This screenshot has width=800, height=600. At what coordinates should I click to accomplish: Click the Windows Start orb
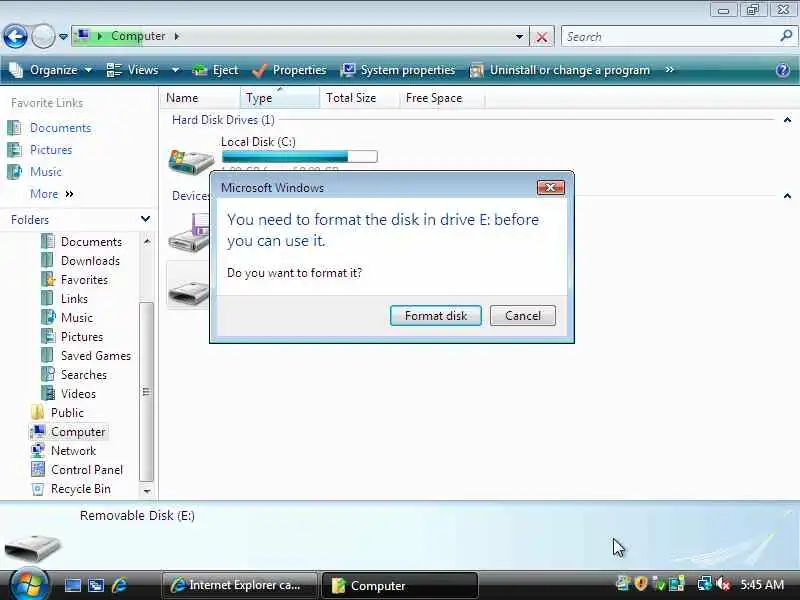[x=28, y=584]
